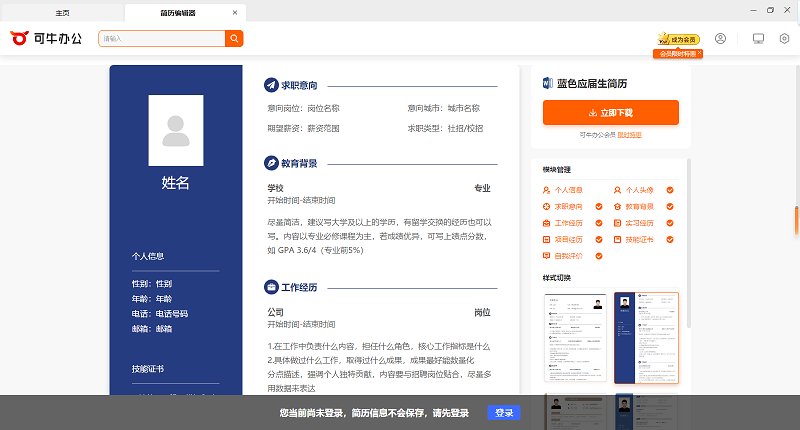Switch to the 主页 tab
This screenshot has height=430, width=800.
pos(62,13)
